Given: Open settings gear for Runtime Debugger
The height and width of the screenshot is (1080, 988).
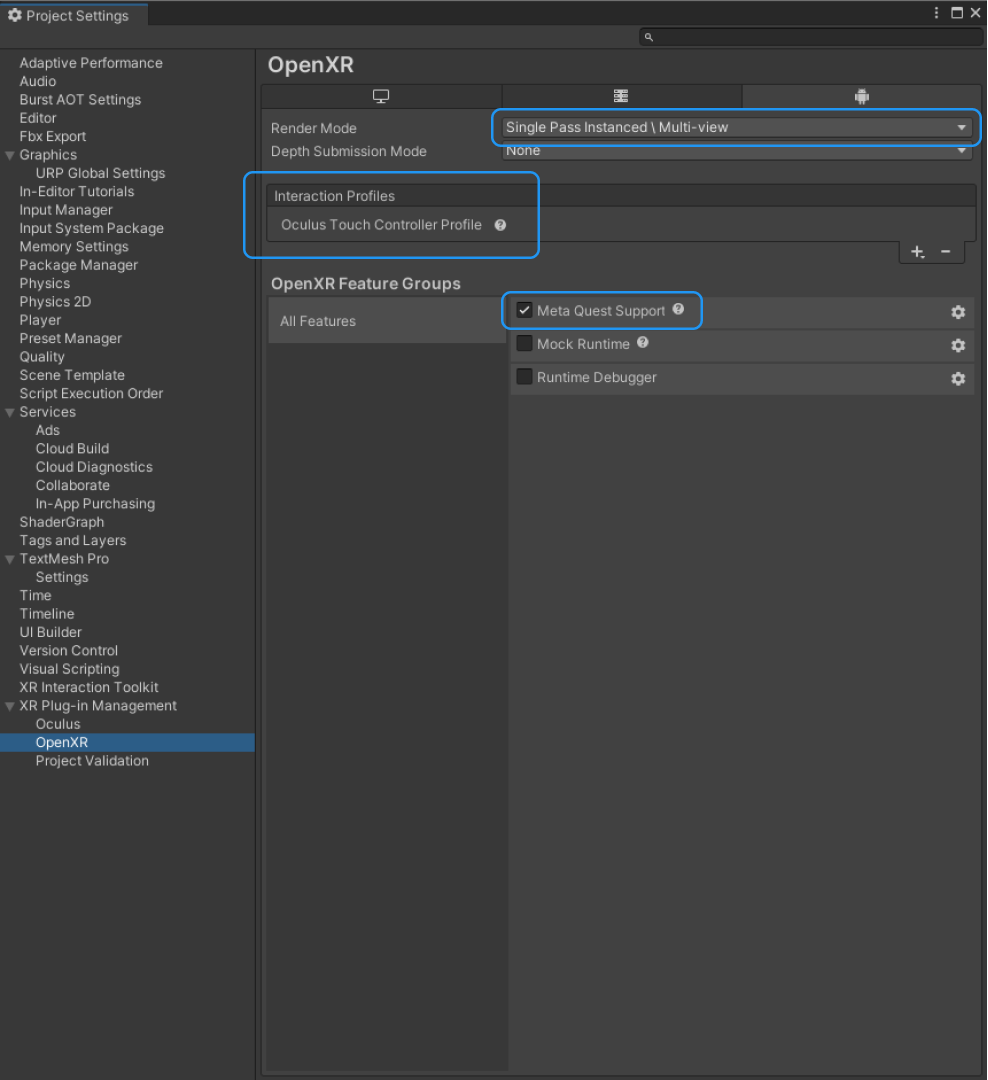Looking at the screenshot, I should [957, 378].
